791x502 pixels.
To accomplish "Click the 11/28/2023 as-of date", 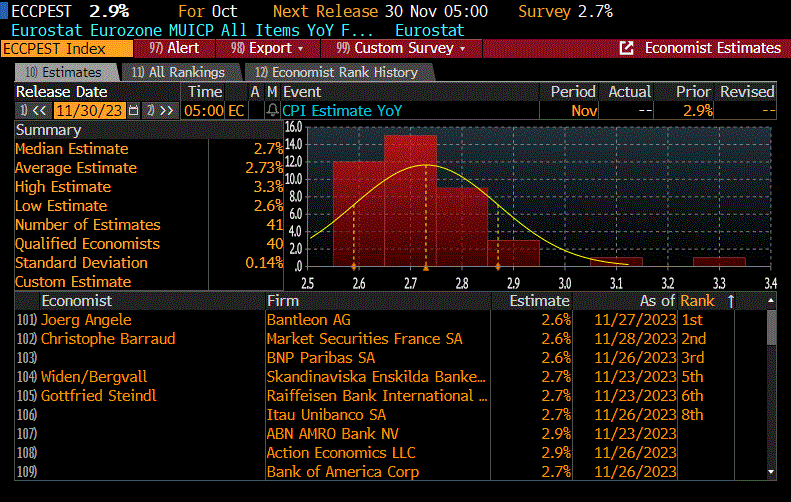I will pos(635,339).
